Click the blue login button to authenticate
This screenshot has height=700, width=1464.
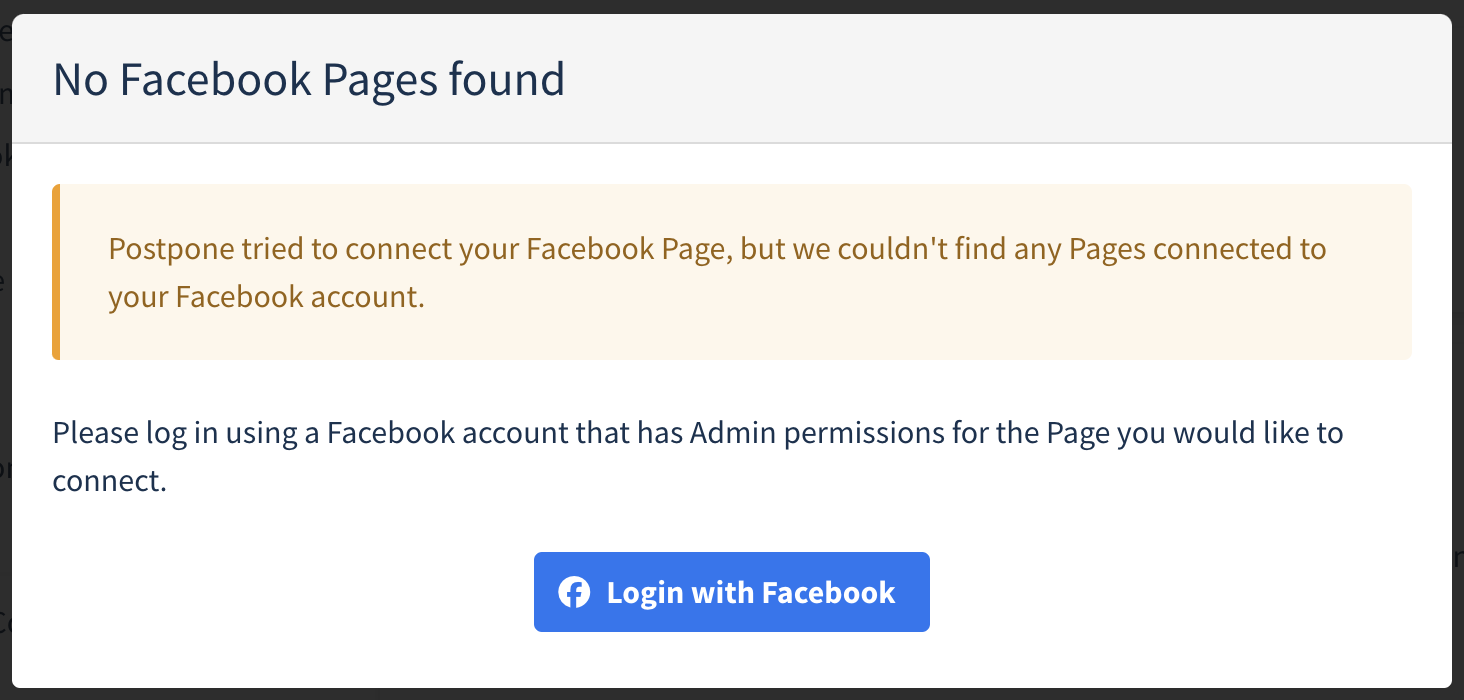[731, 592]
